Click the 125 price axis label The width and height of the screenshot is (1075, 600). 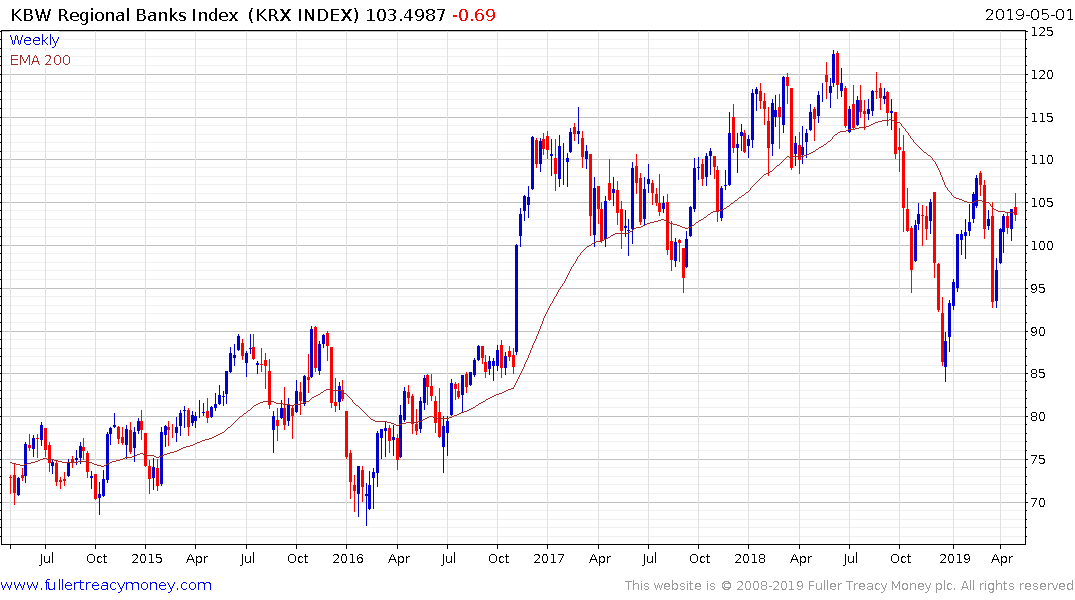click(x=1042, y=32)
